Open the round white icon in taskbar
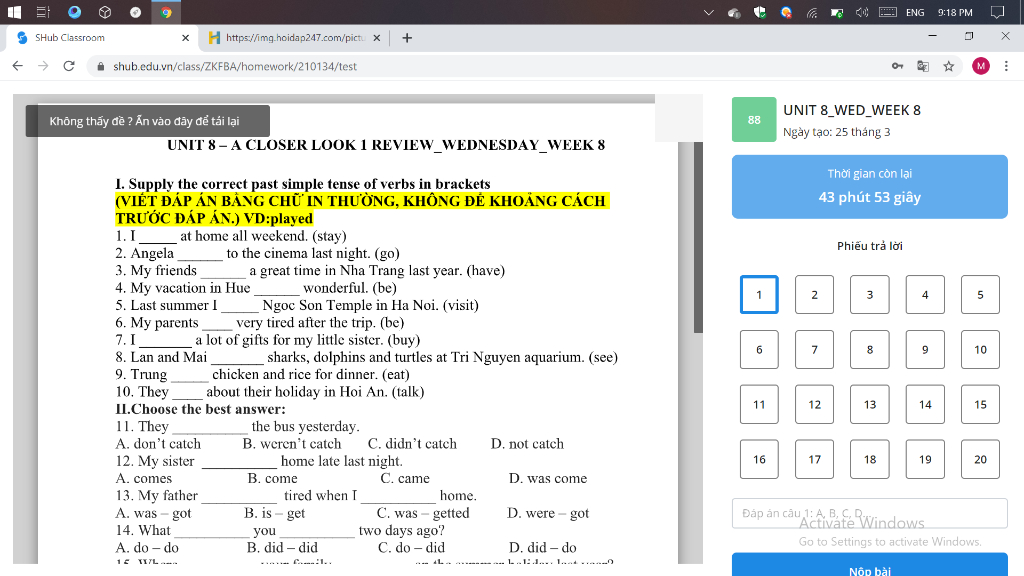Image resolution: width=1024 pixels, height=576 pixels. pos(135,12)
